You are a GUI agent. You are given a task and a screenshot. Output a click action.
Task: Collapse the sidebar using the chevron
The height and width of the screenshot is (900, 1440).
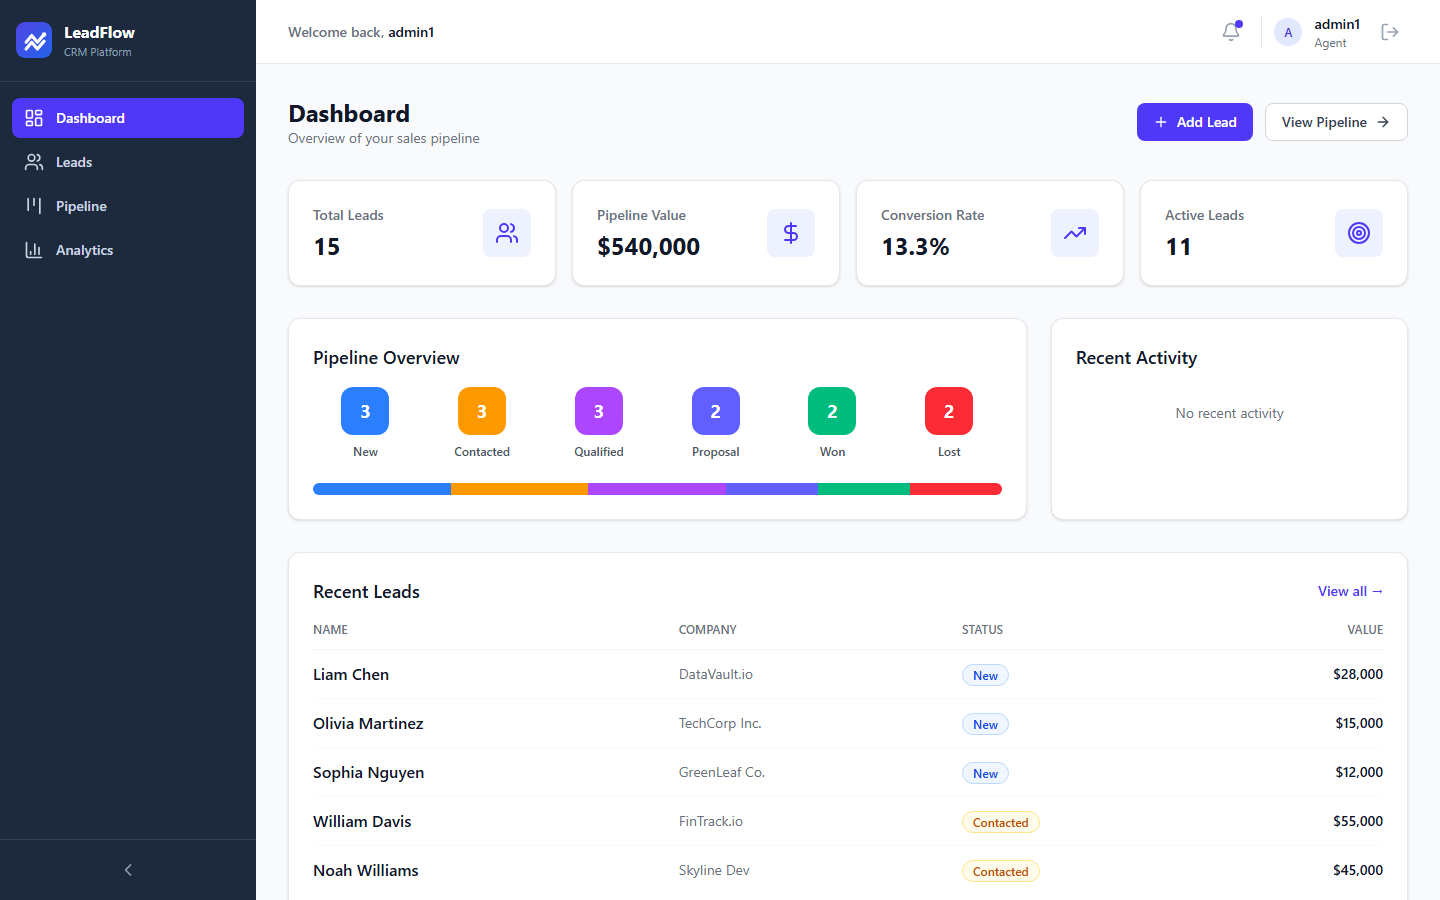tap(128, 870)
